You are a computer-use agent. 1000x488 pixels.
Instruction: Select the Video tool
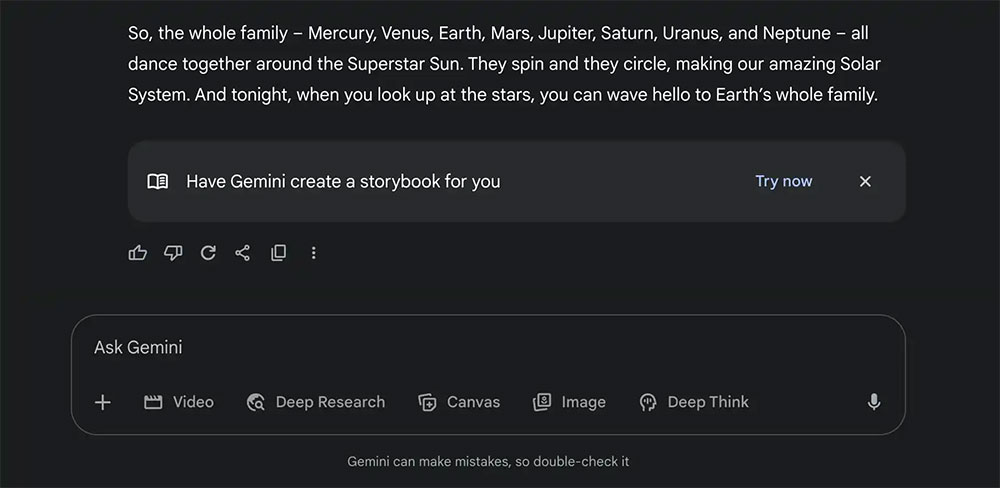click(180, 402)
